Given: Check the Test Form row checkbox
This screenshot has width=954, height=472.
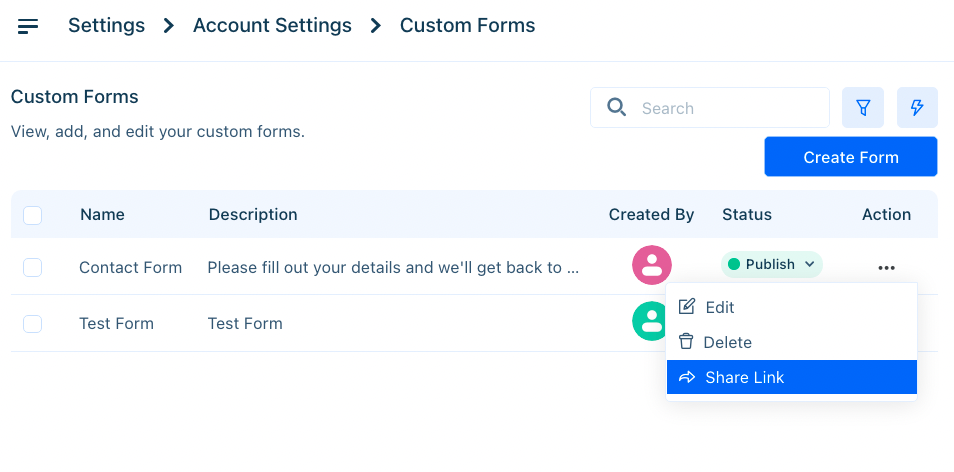Looking at the screenshot, I should click(x=32, y=324).
